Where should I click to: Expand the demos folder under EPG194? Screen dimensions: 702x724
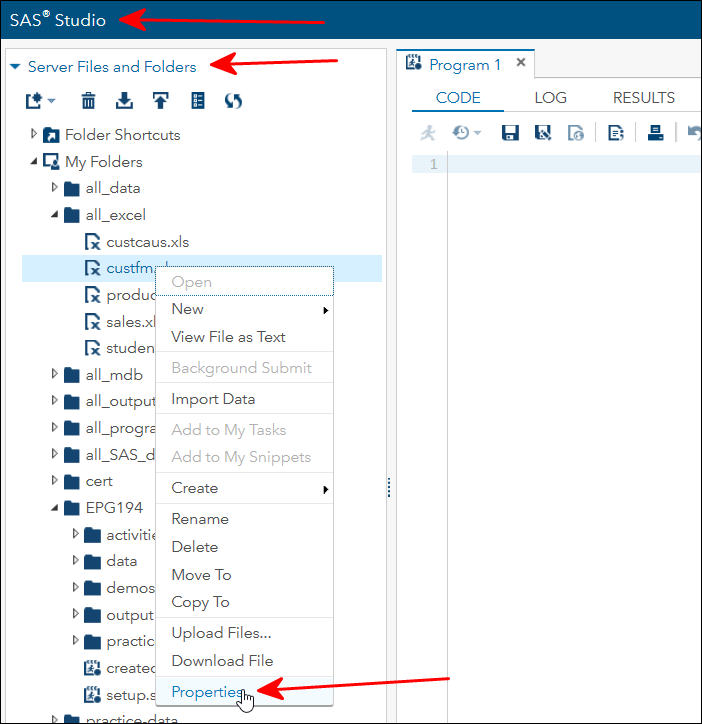tap(75, 587)
